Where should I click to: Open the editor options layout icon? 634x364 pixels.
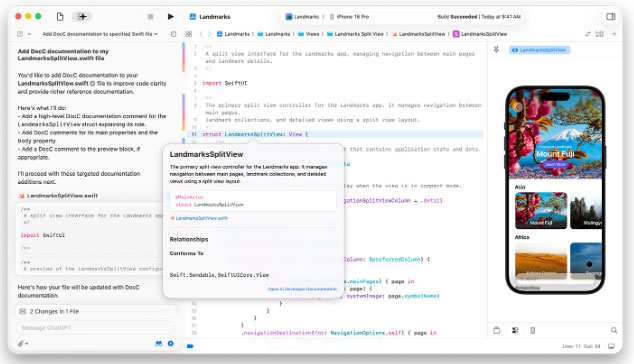(x=599, y=34)
